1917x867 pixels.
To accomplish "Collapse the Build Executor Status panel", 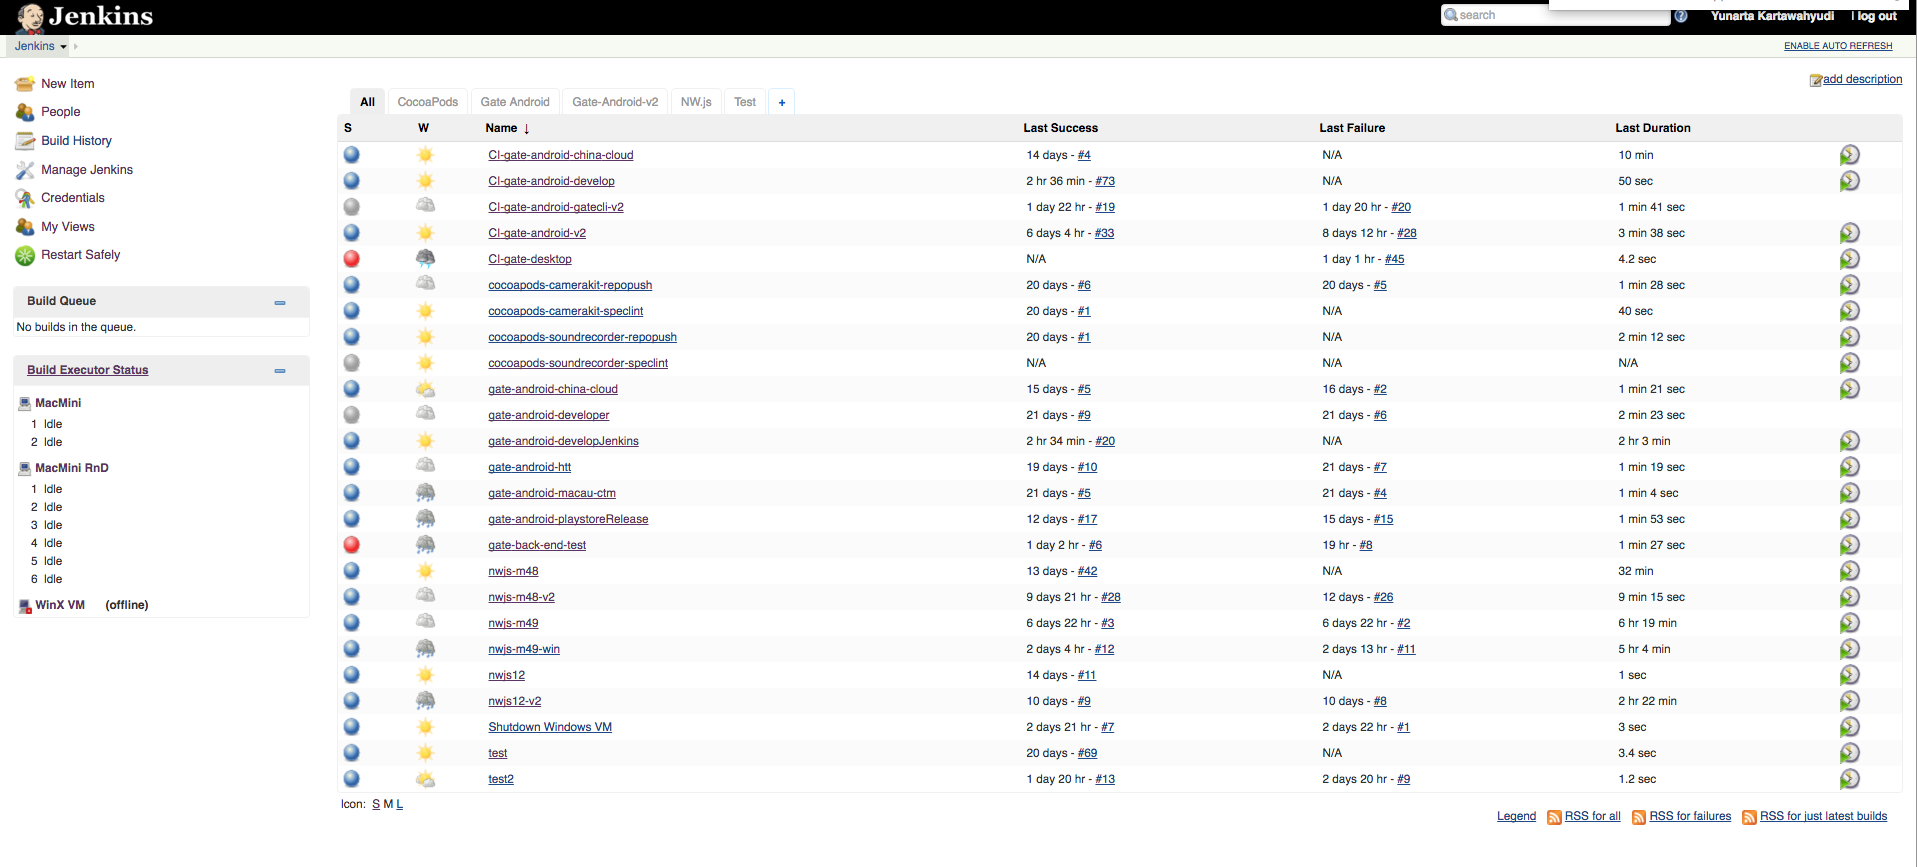I will [280, 371].
